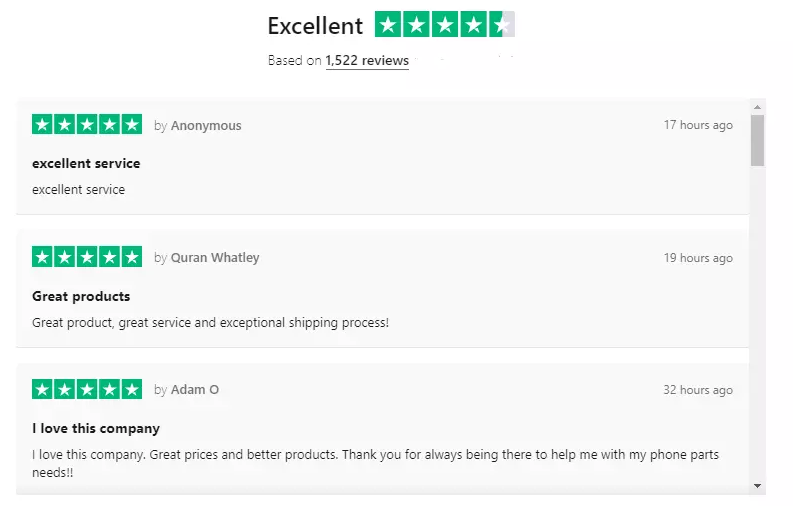Viewport: 793px width, 506px height.
Task: Click the half-filled fifth star in the header
Action: (x=502, y=25)
